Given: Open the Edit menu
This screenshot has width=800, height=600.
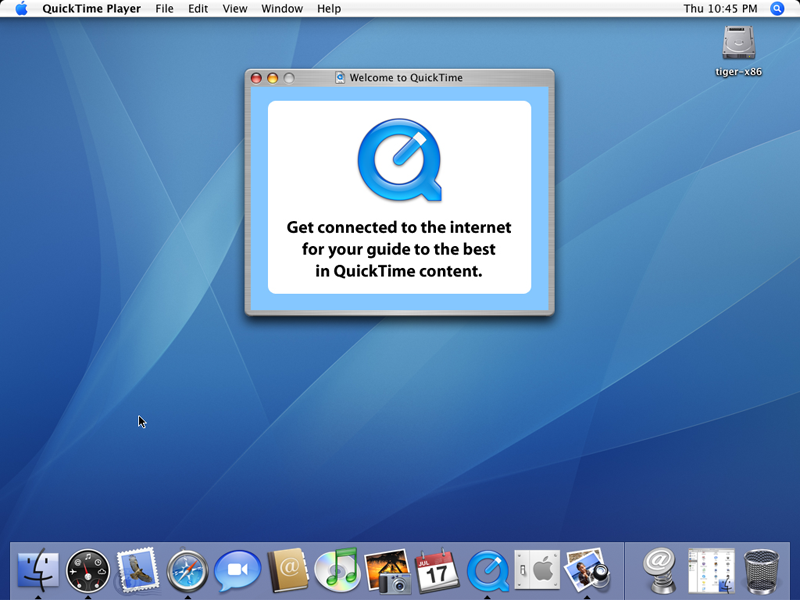Looking at the screenshot, I should coord(198,9).
